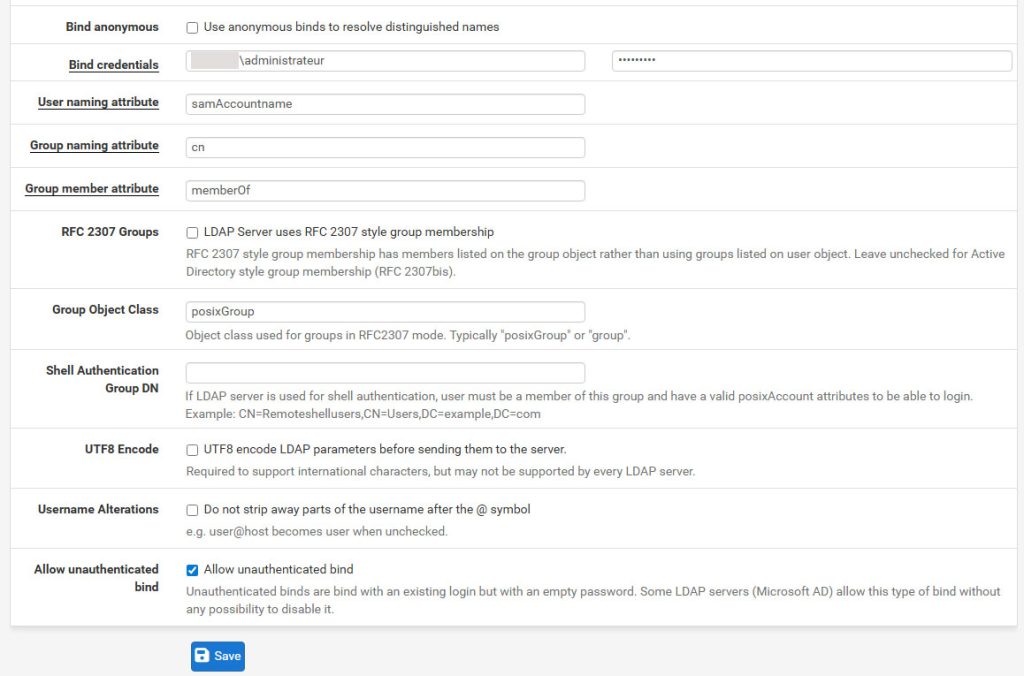
Task: Enable the Bind anonymous checkbox
Action: pyautogui.click(x=192, y=28)
